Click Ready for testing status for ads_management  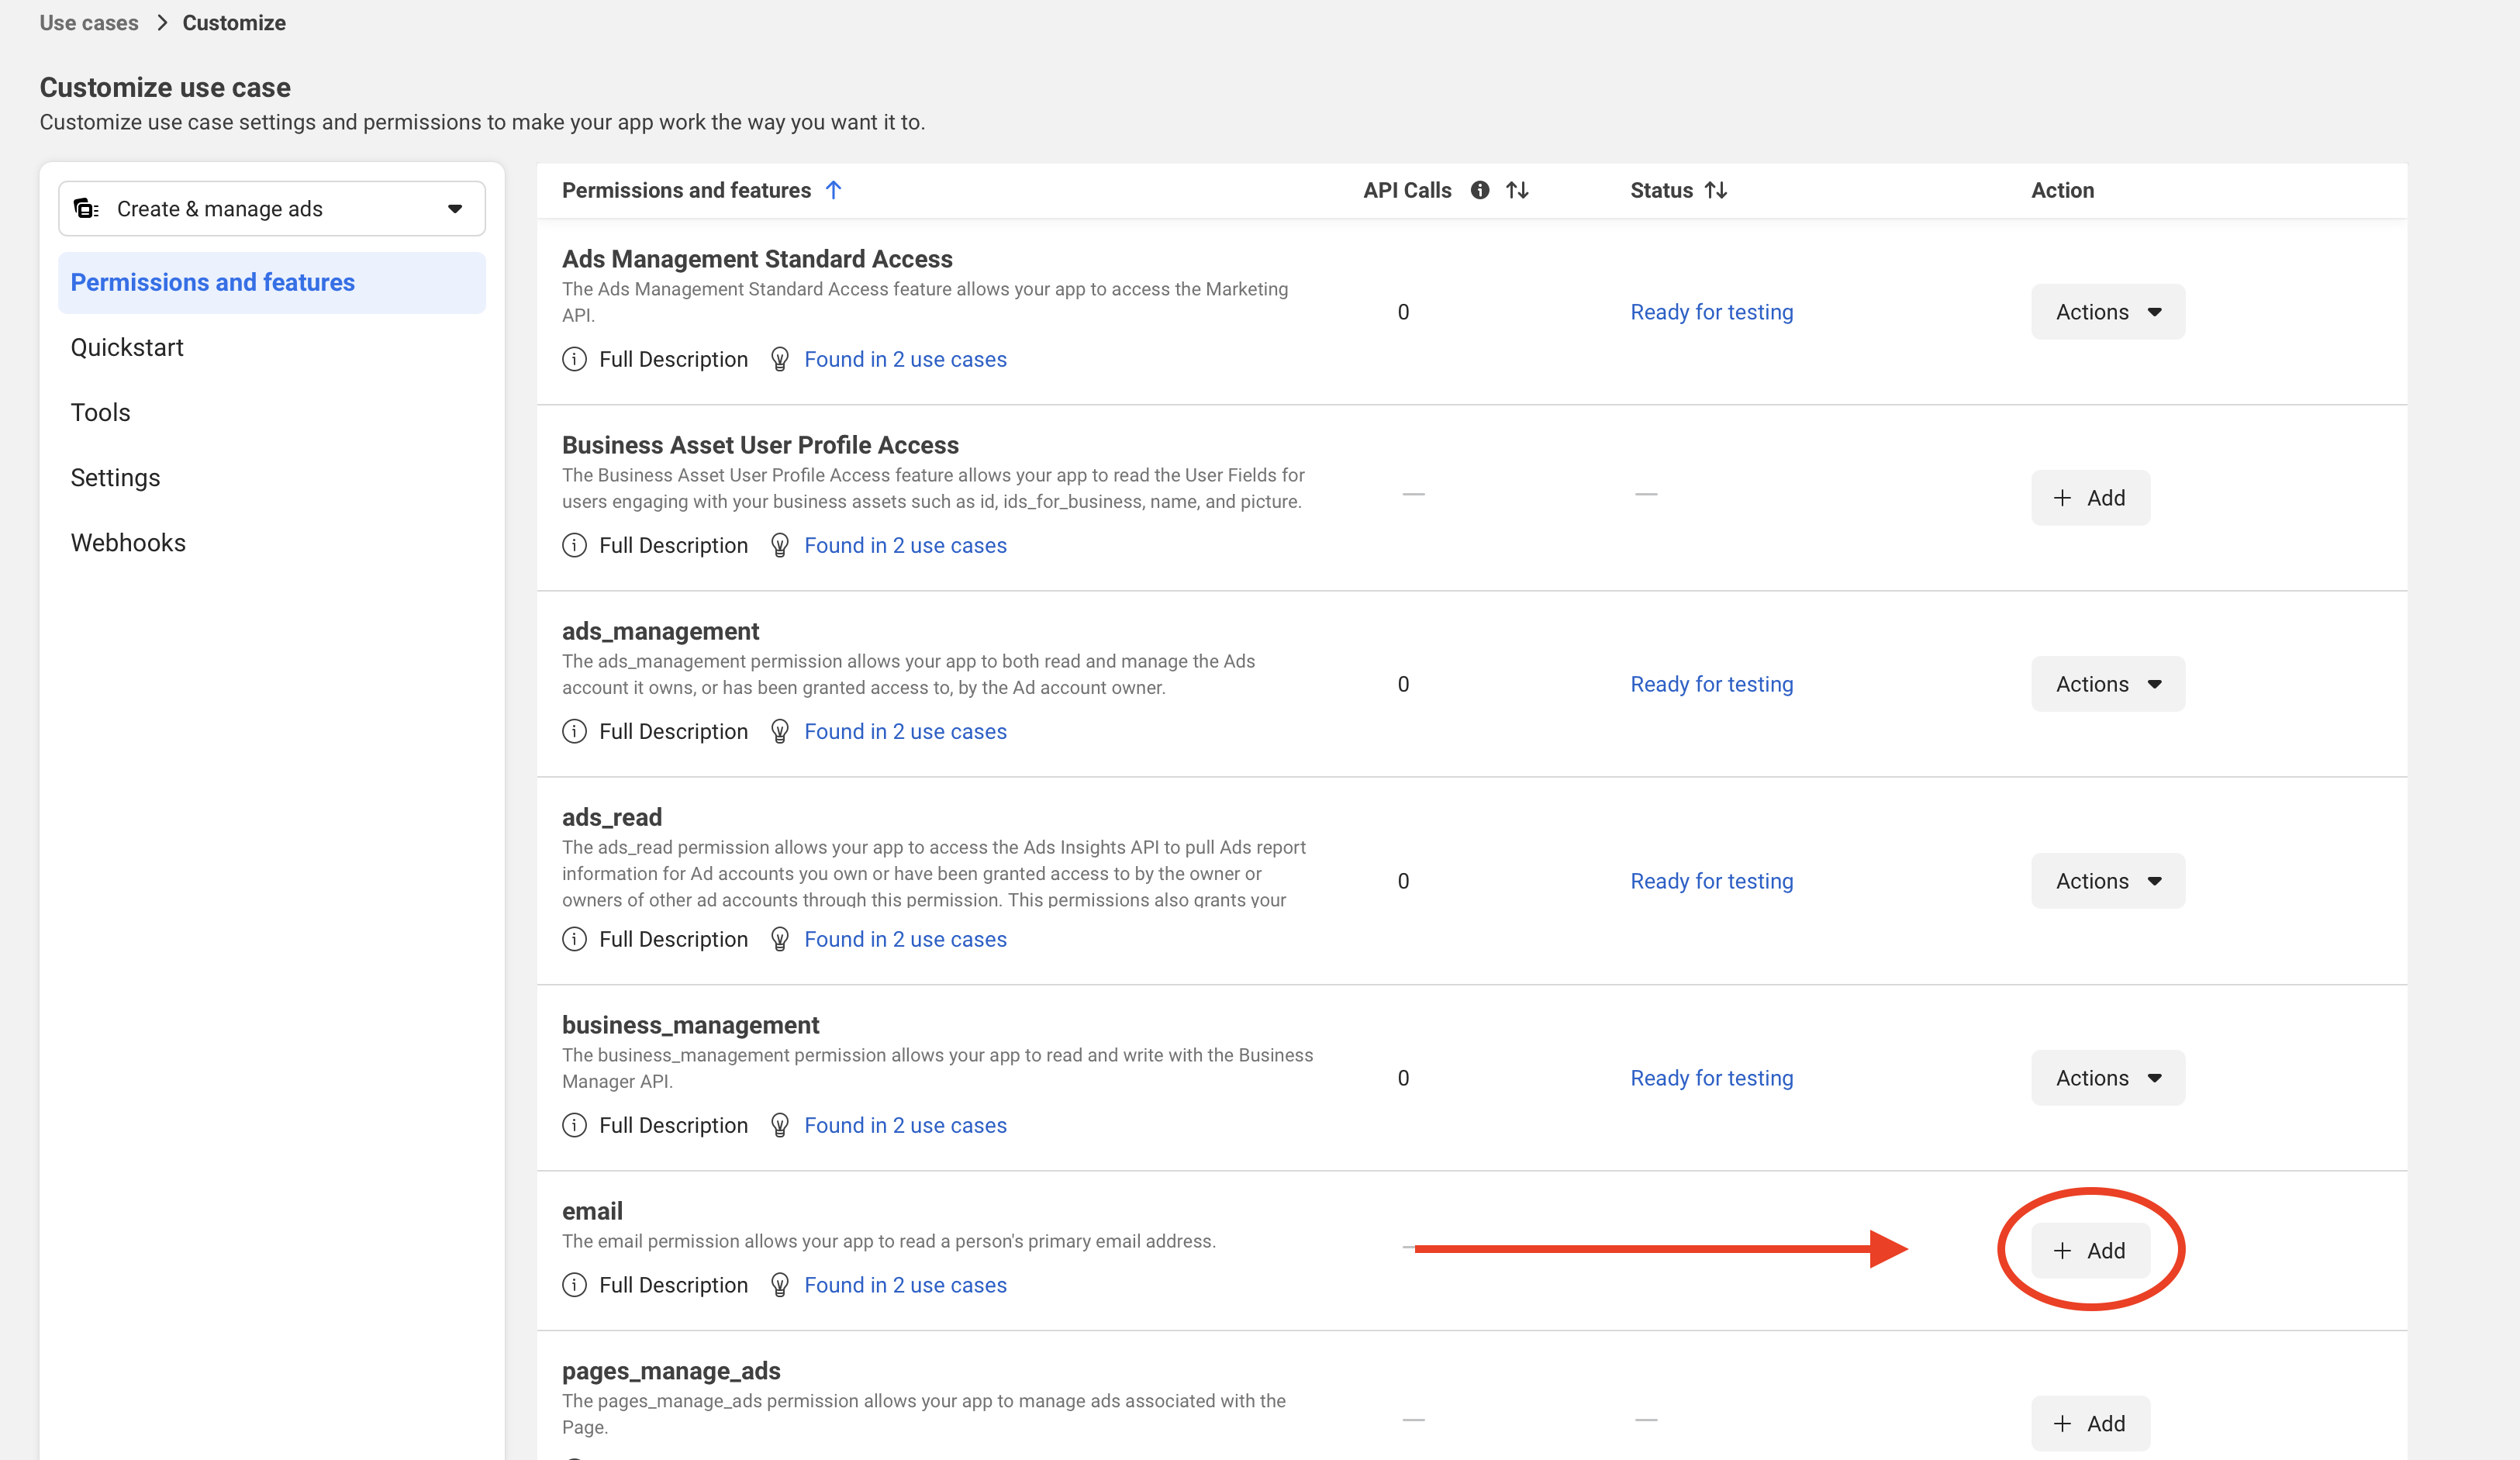point(1711,684)
